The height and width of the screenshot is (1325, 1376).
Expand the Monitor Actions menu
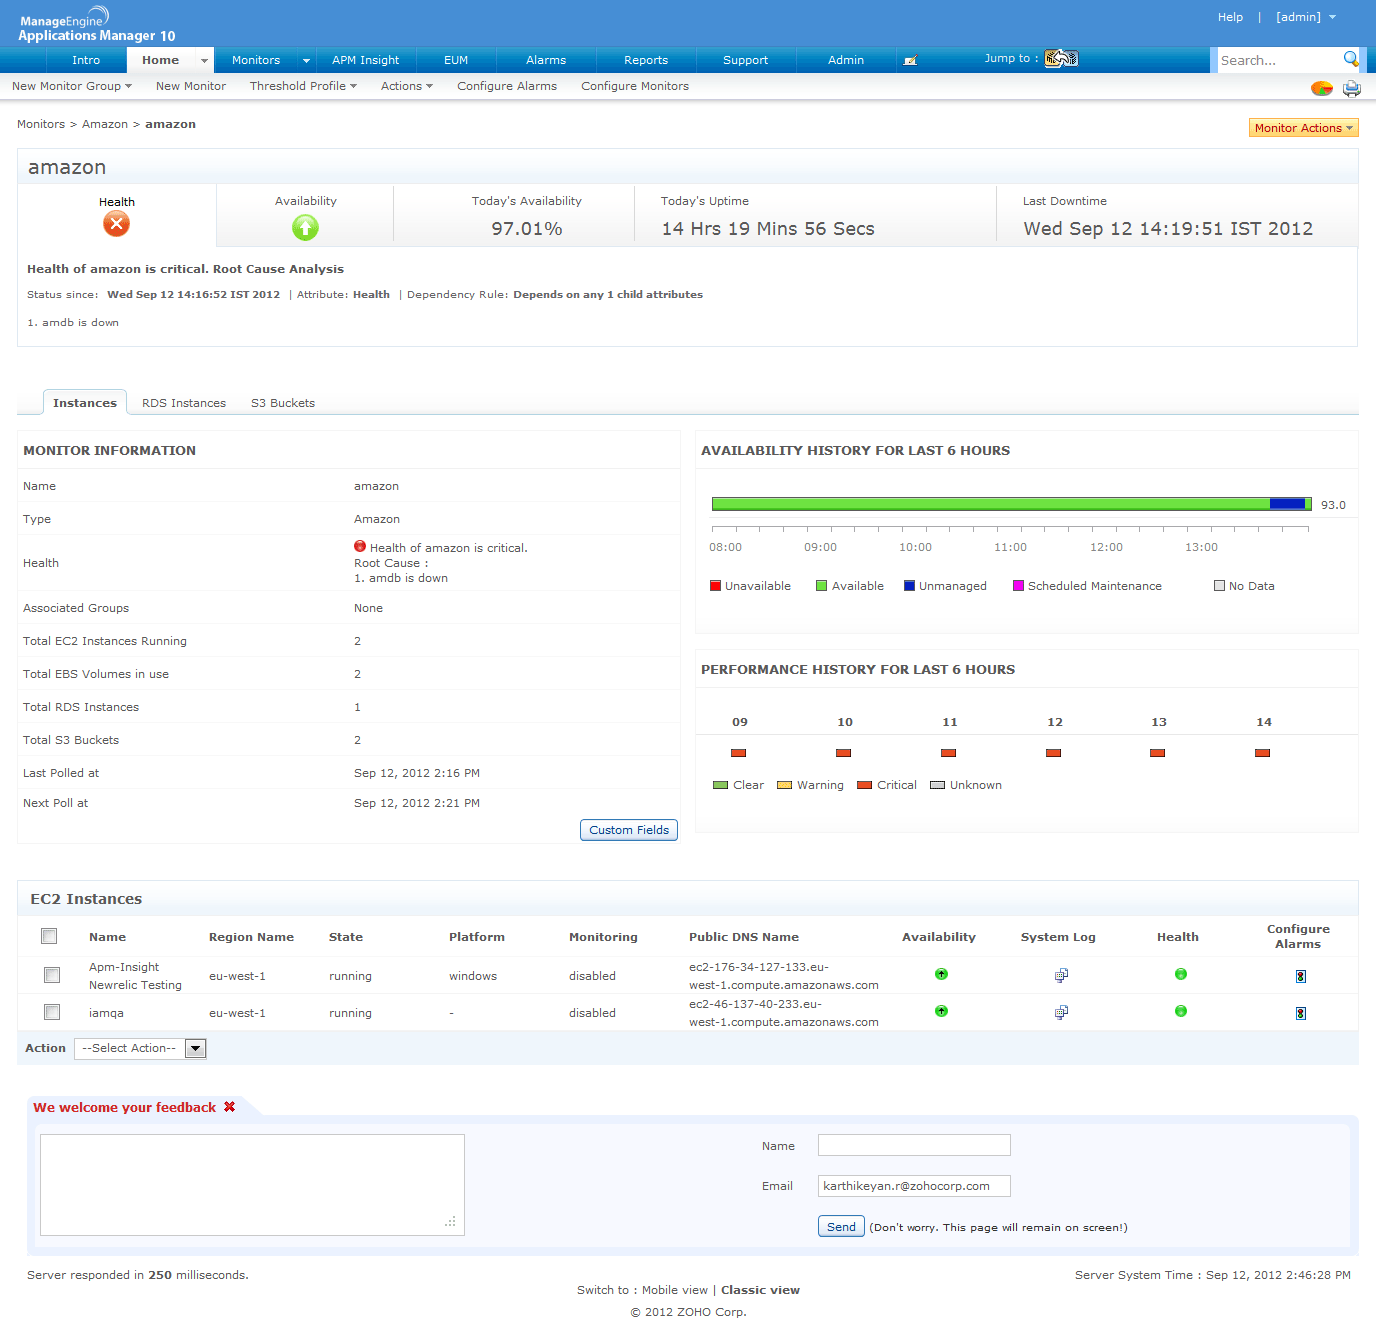(1303, 128)
